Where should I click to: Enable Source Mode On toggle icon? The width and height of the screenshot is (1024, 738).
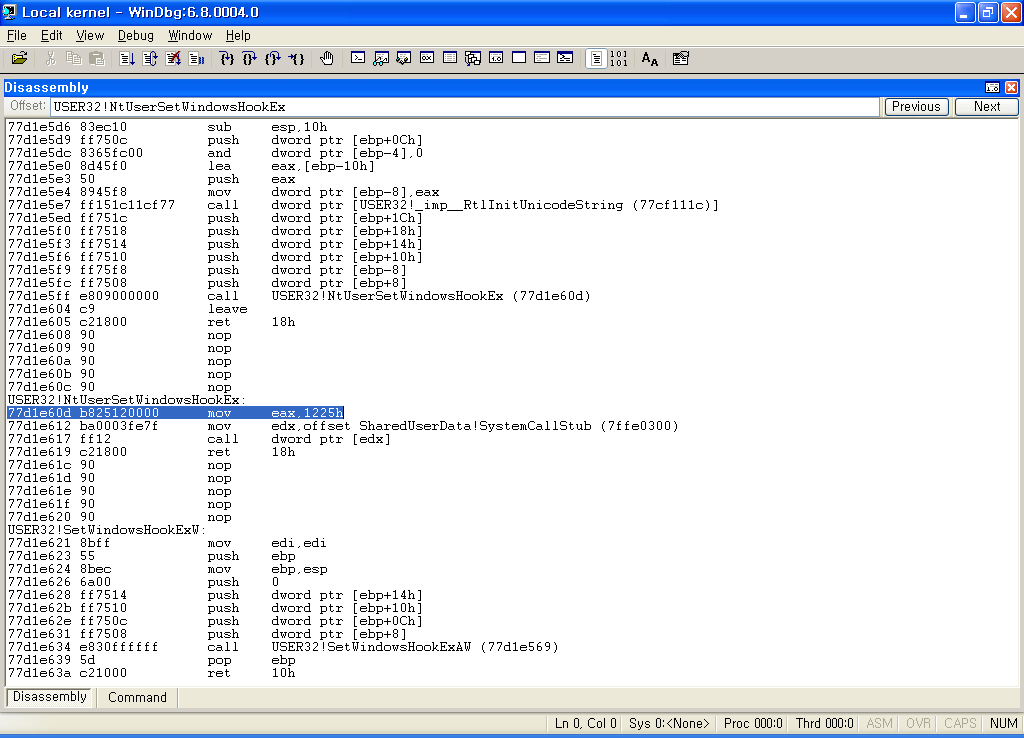(x=596, y=59)
